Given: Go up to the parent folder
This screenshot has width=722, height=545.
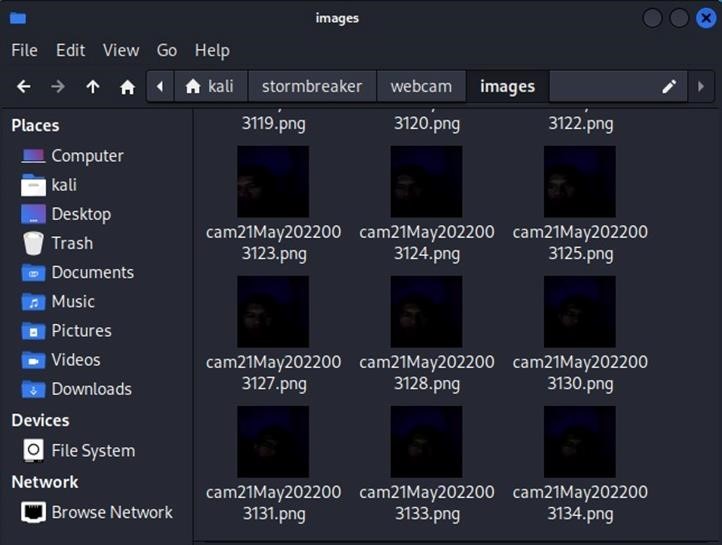Looking at the screenshot, I should [93, 87].
